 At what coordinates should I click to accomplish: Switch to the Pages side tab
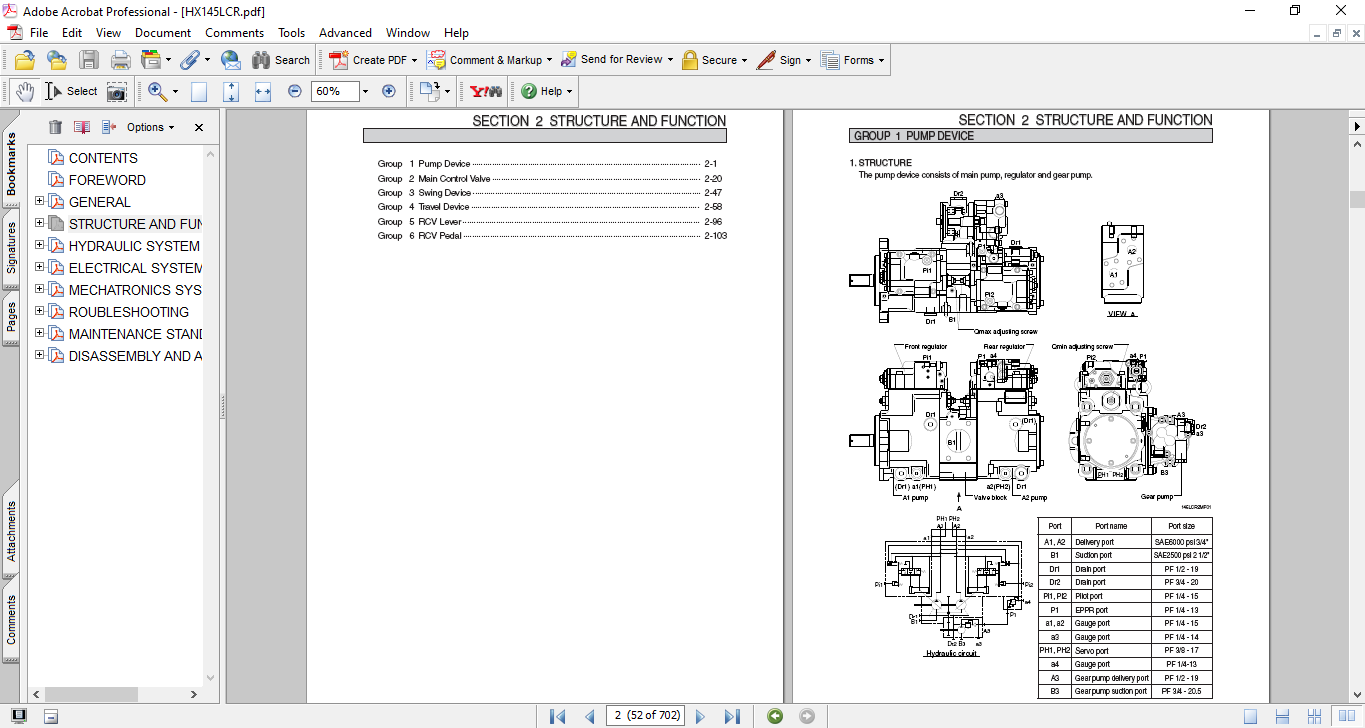coord(11,316)
